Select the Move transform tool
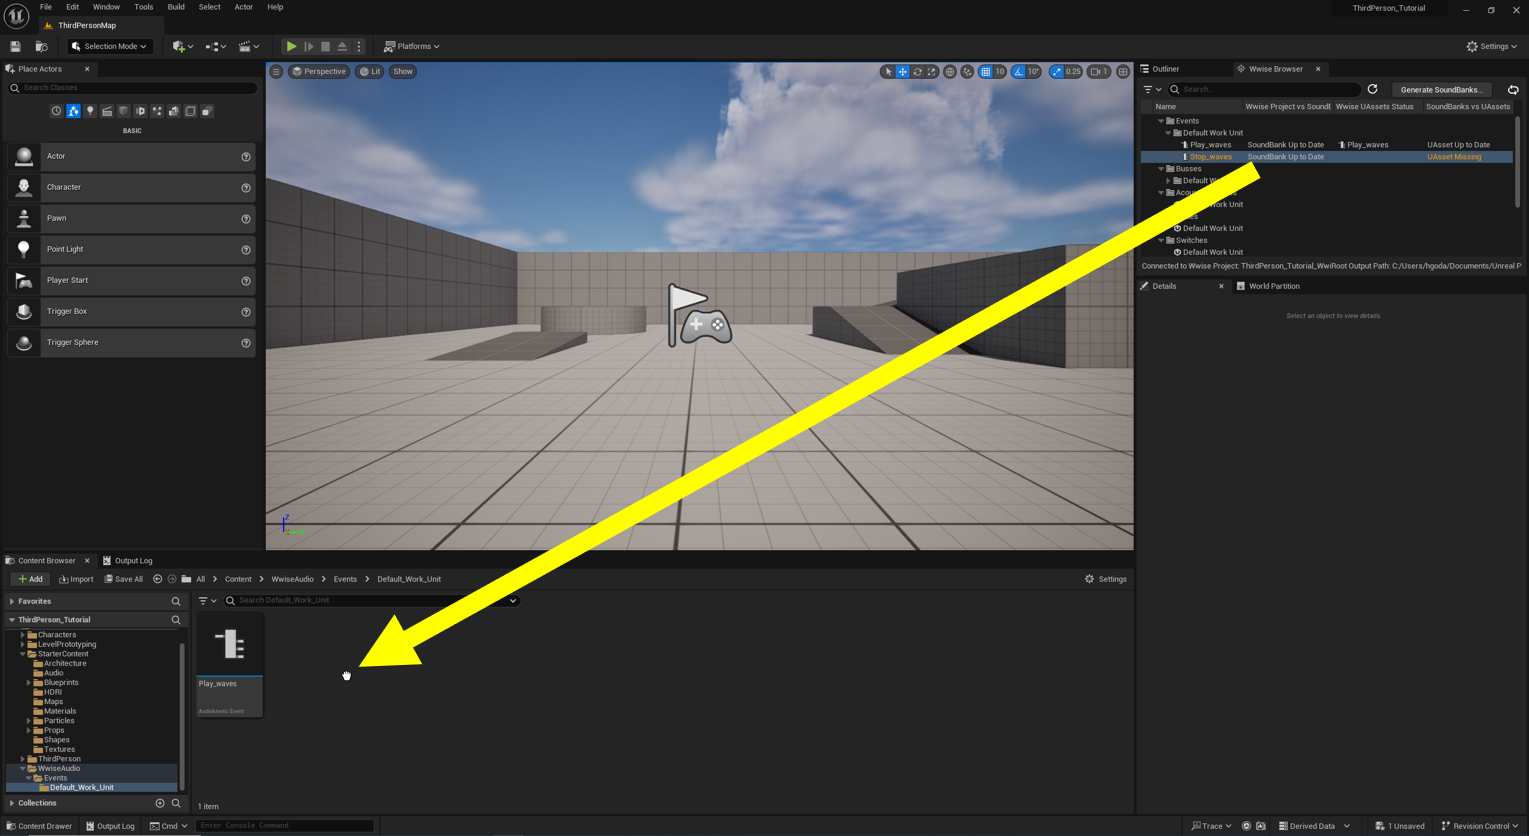Viewport: 1529px width, 836px height. pyautogui.click(x=903, y=71)
